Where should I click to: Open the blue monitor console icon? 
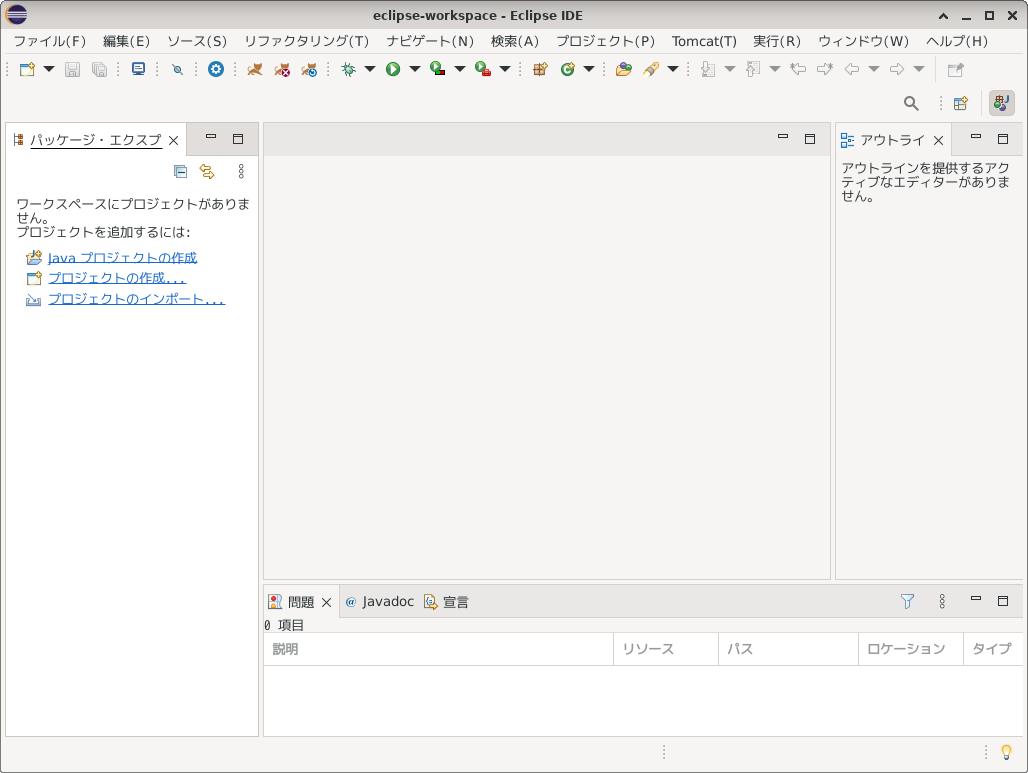(x=138, y=69)
